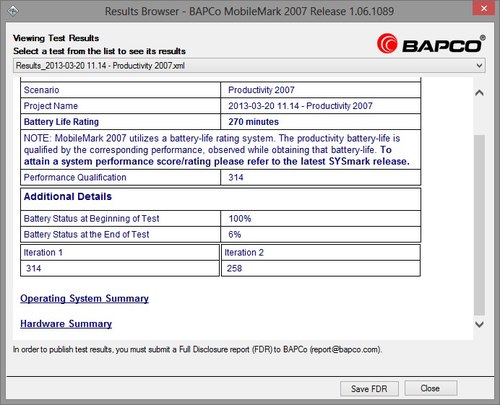Click the Performance Qualification label

point(75,177)
